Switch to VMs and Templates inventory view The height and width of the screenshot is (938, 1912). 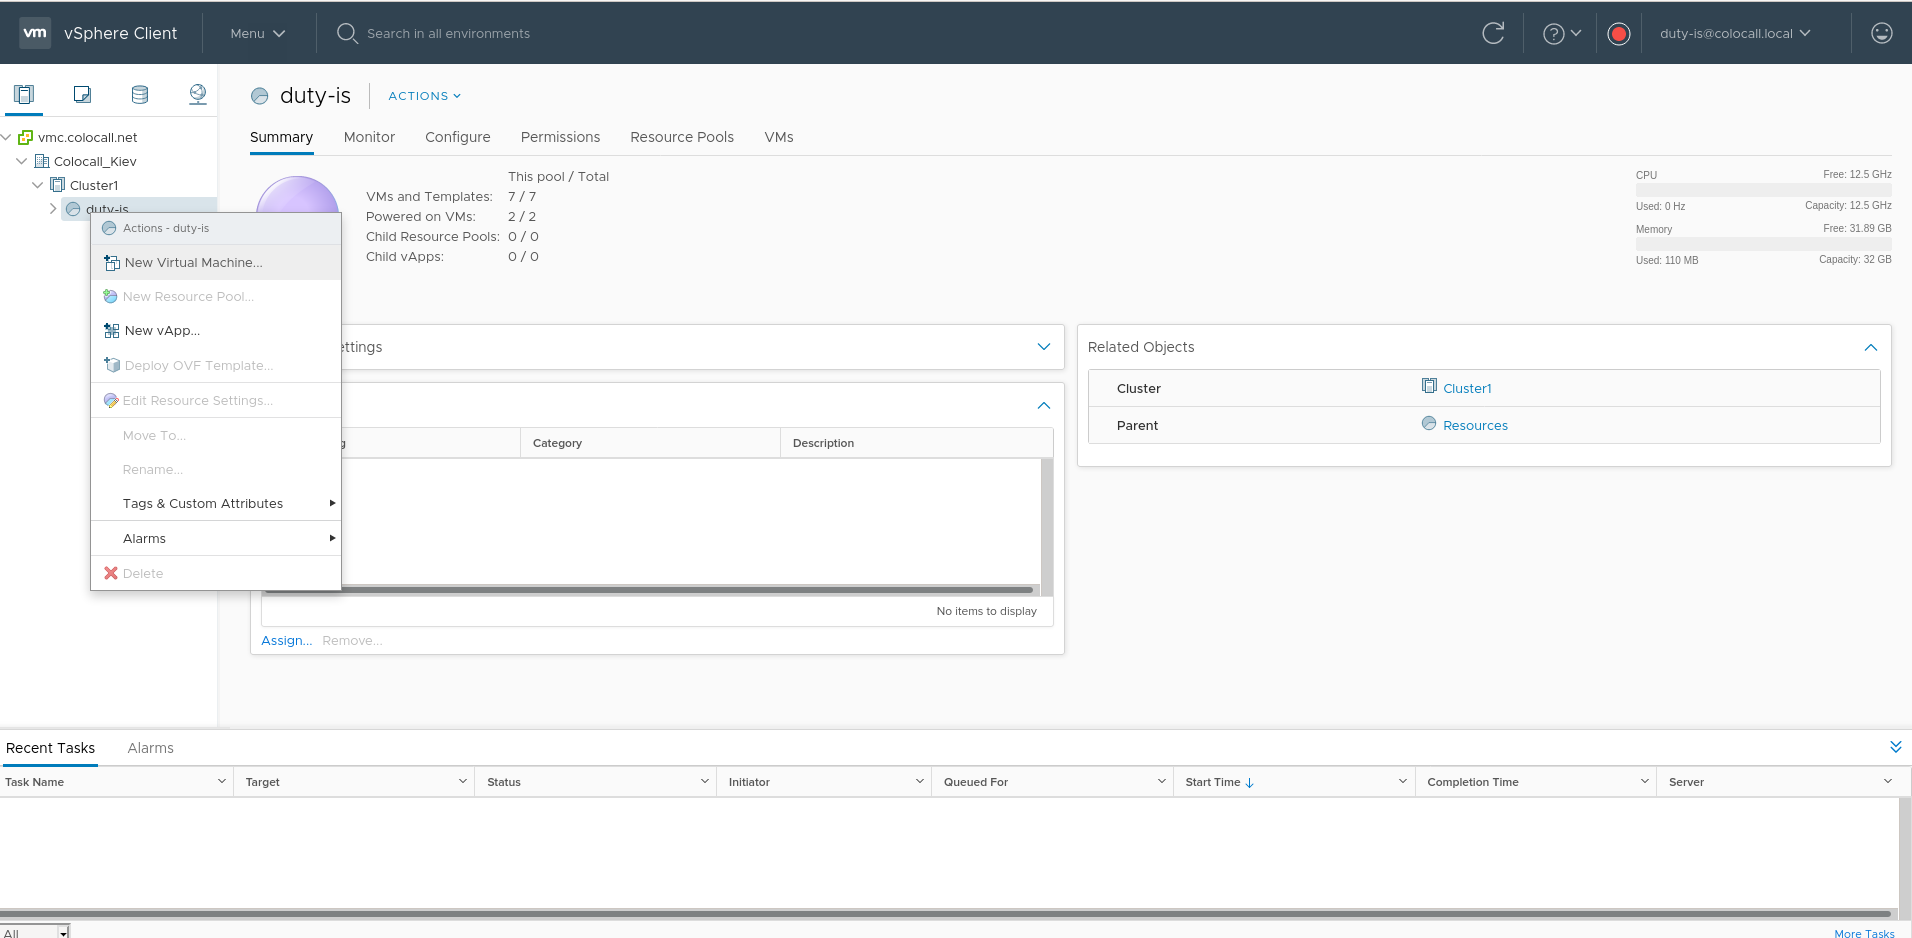82,94
